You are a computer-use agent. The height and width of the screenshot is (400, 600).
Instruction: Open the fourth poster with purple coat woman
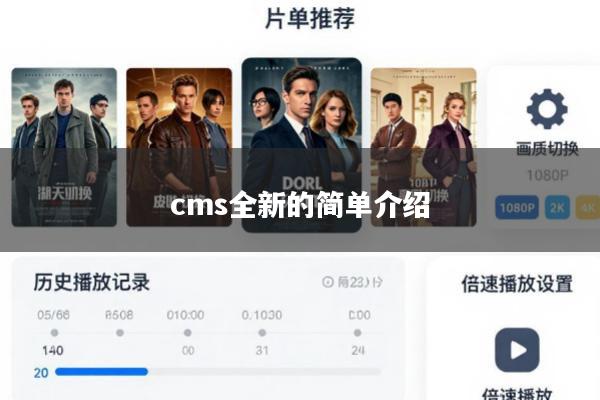pyautogui.click(x=424, y=147)
